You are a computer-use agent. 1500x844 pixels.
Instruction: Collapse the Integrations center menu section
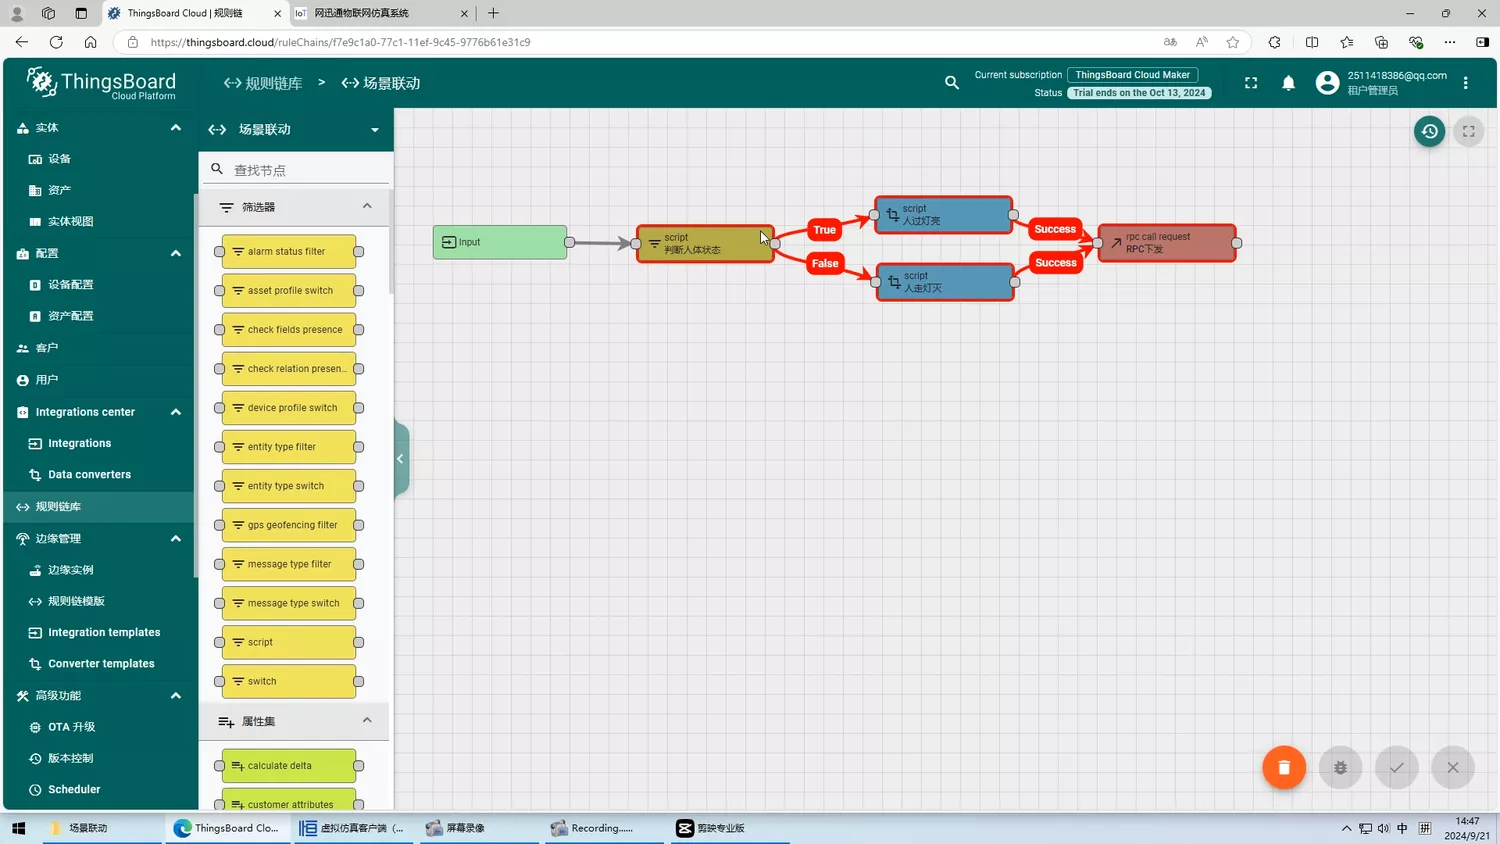coord(176,412)
